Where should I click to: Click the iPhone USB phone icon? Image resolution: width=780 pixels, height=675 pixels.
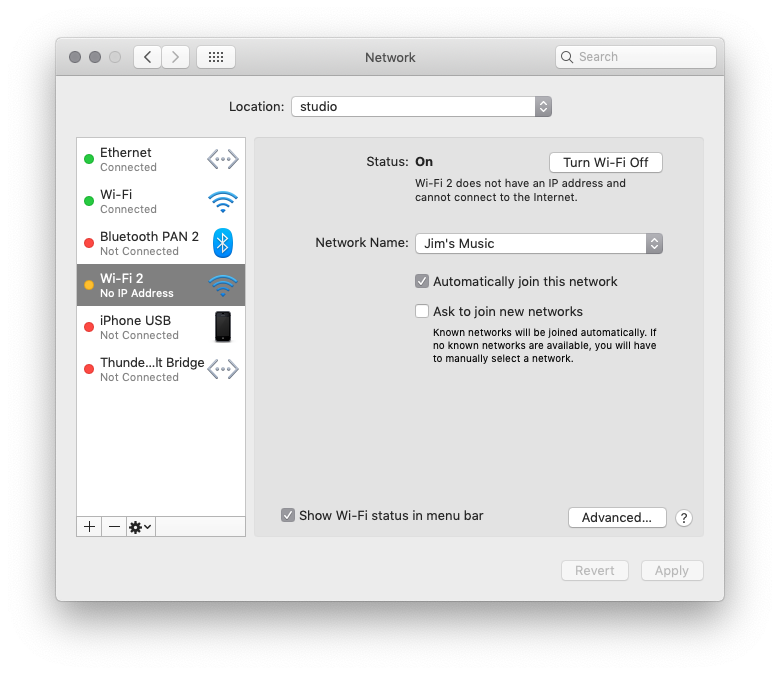pyautogui.click(x=223, y=327)
